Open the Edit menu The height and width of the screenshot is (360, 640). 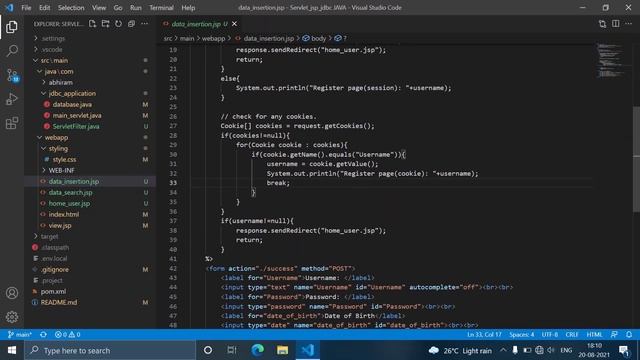(44, 8)
